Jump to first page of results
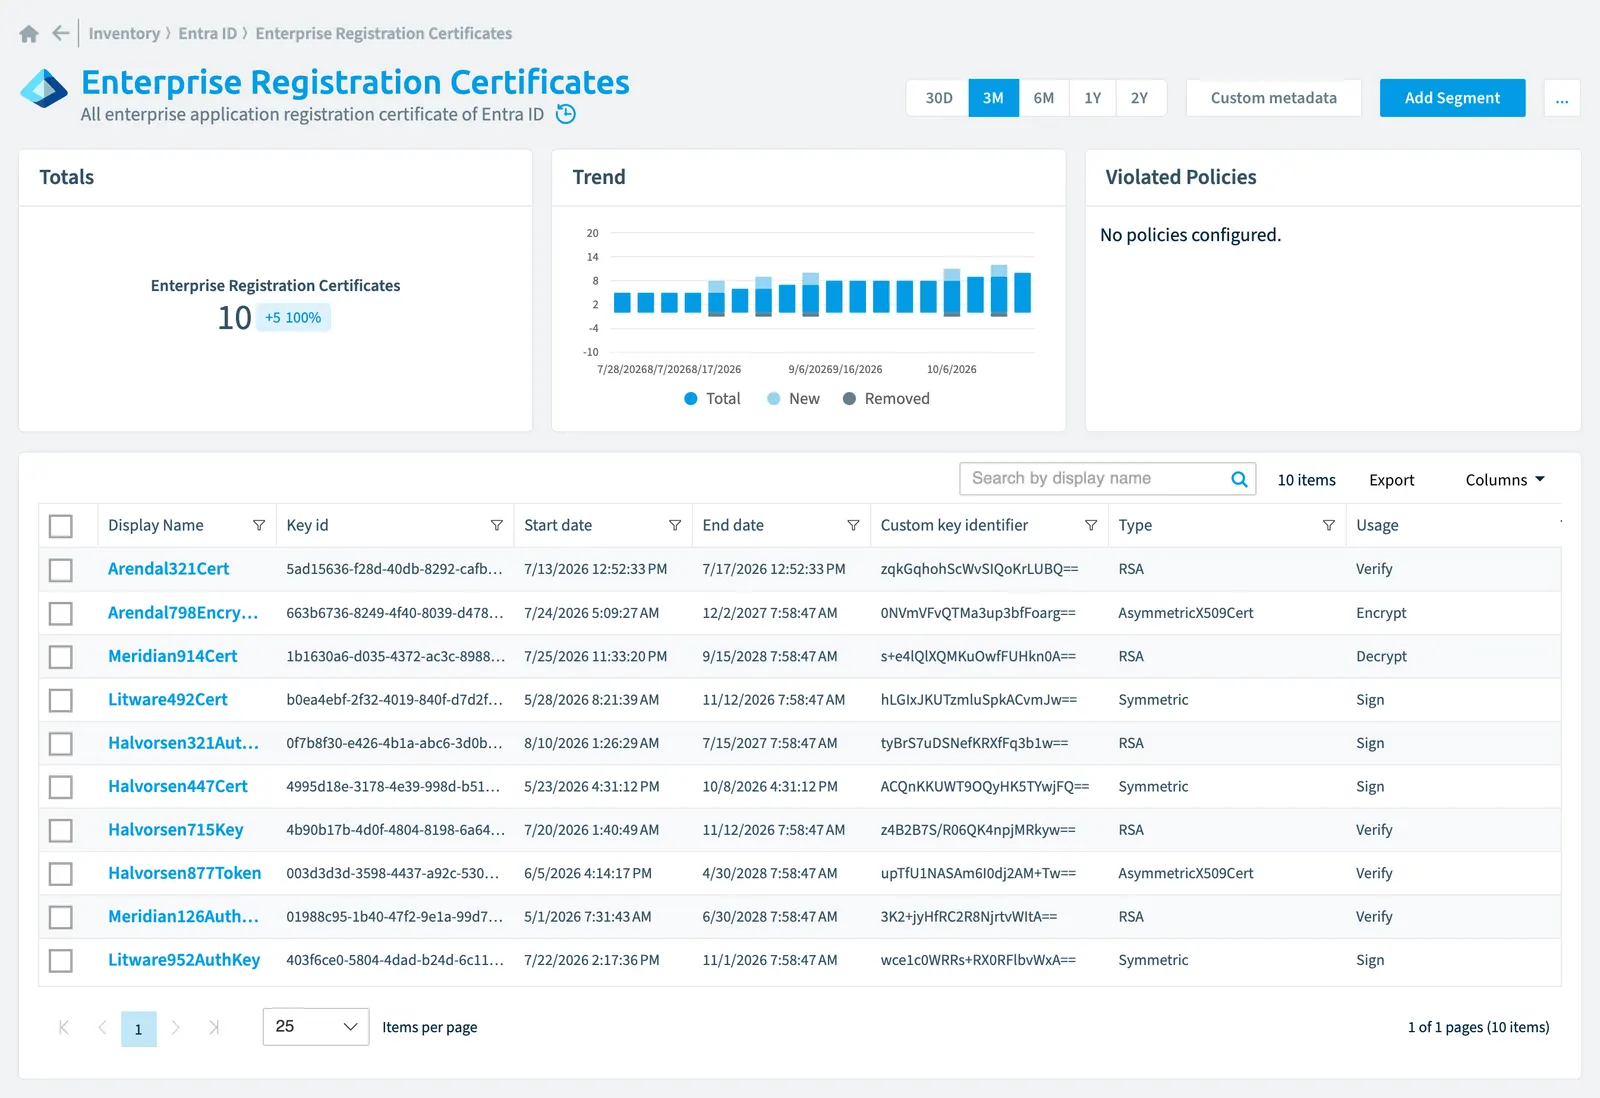 coord(64,1027)
